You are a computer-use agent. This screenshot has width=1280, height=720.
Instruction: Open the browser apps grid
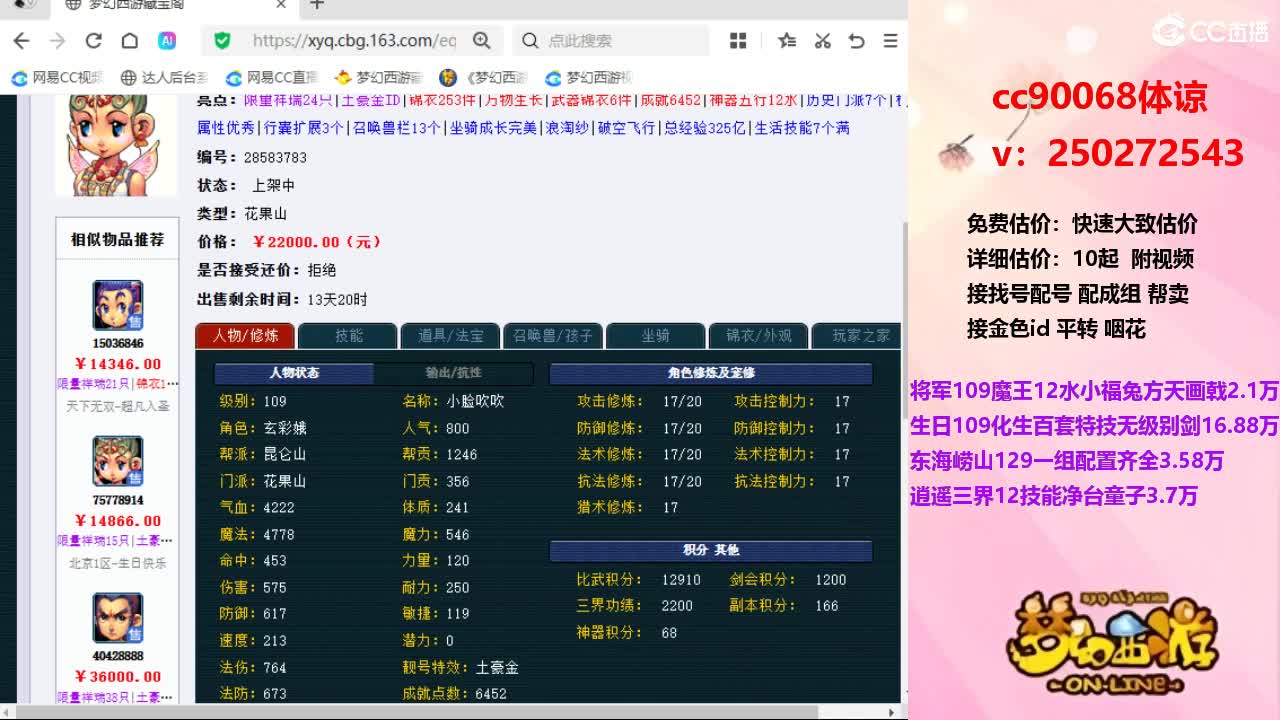738,41
